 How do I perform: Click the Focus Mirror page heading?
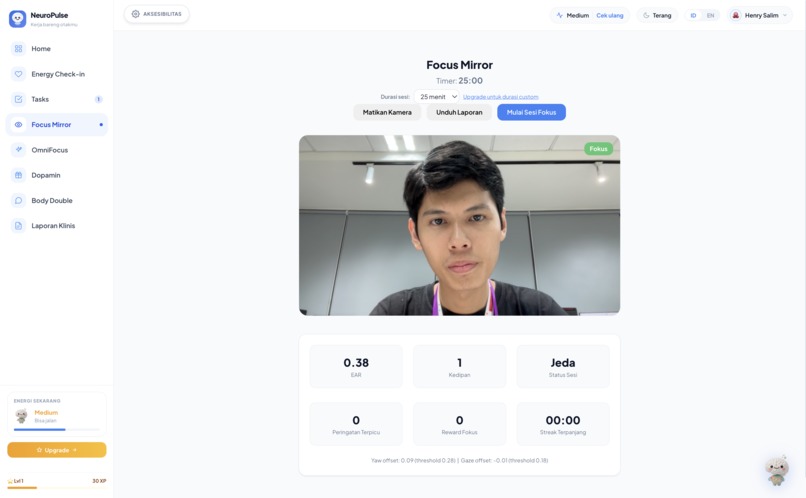point(460,65)
